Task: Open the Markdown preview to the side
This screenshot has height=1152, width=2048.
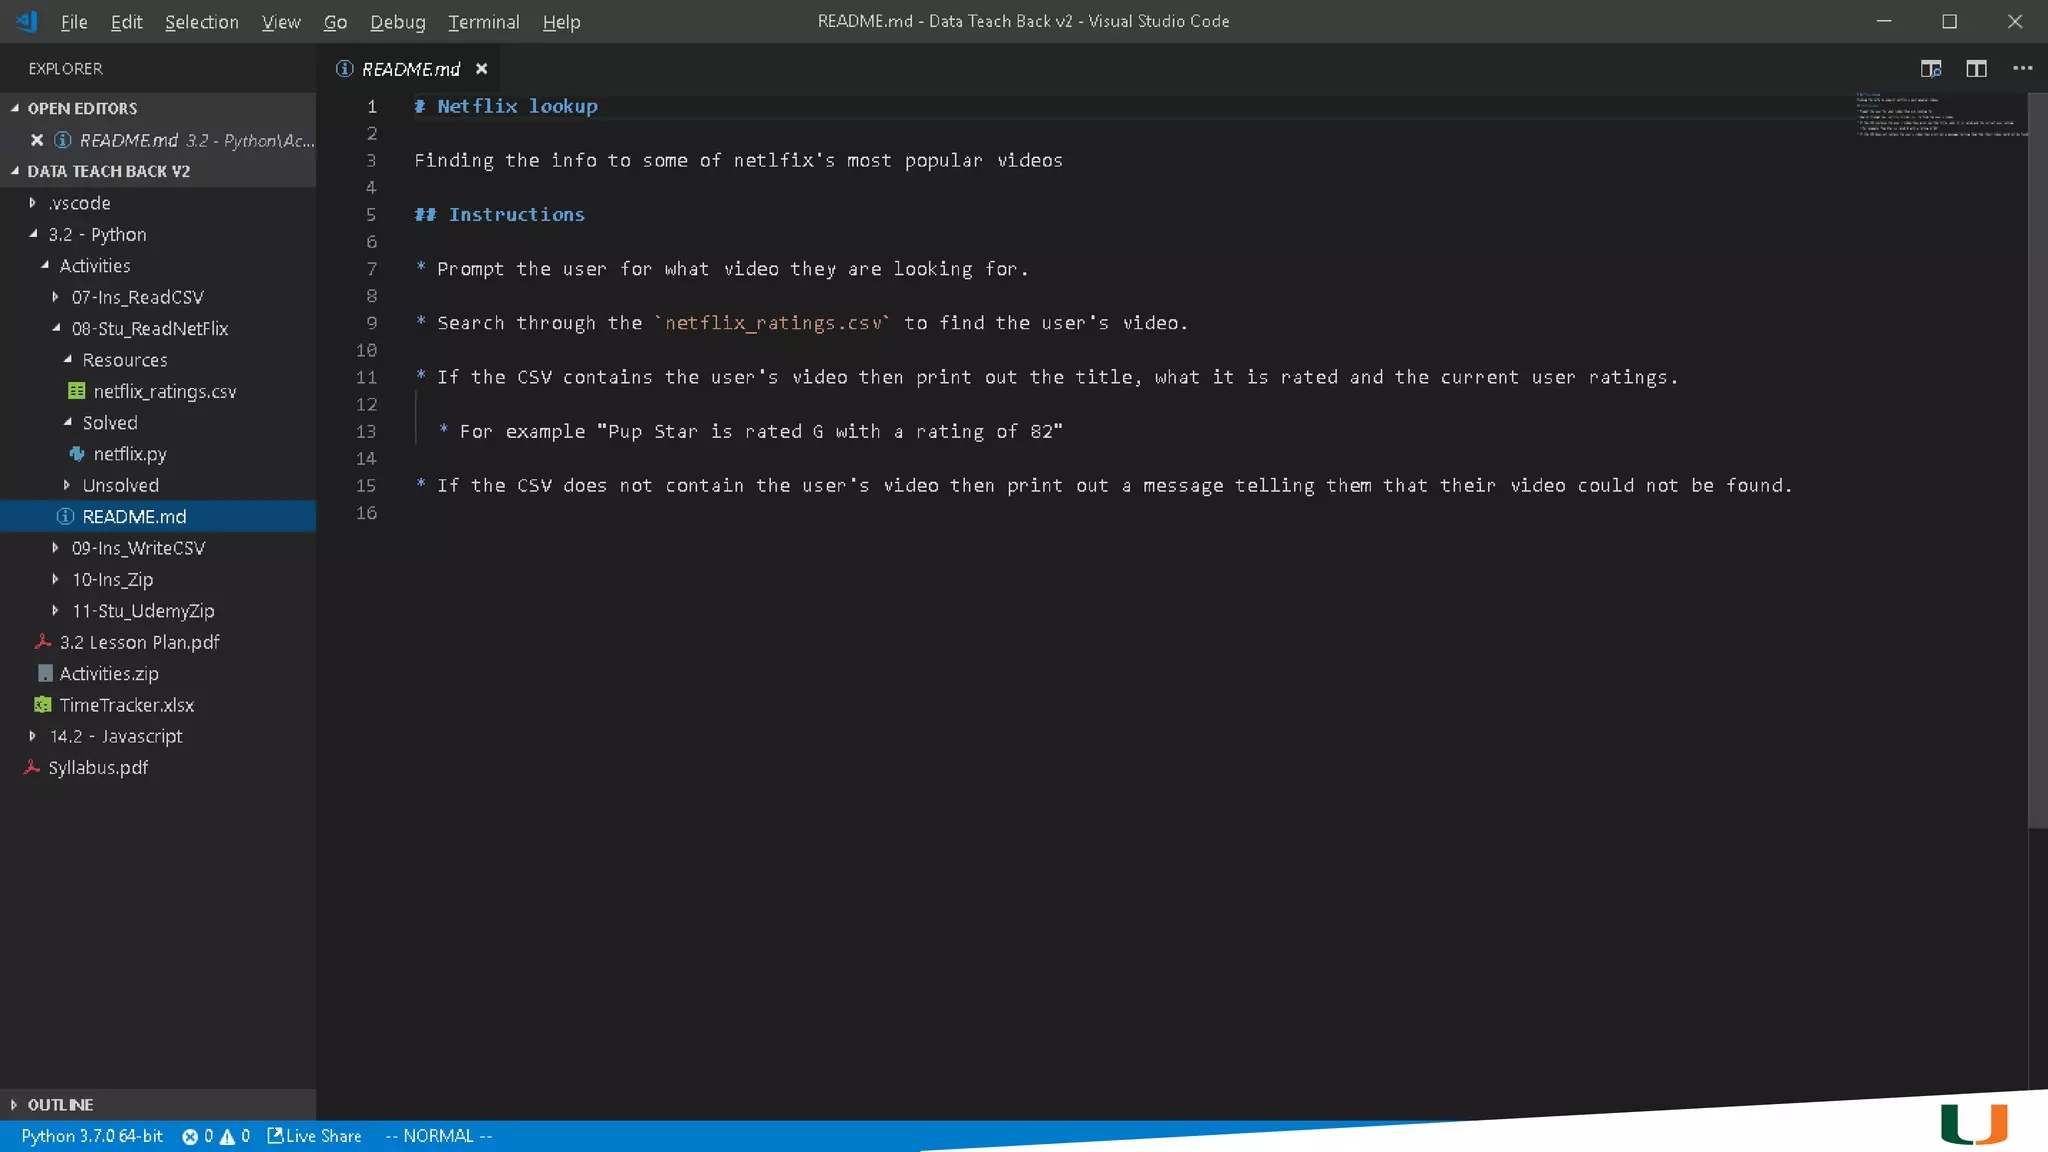Action: pyautogui.click(x=1930, y=69)
